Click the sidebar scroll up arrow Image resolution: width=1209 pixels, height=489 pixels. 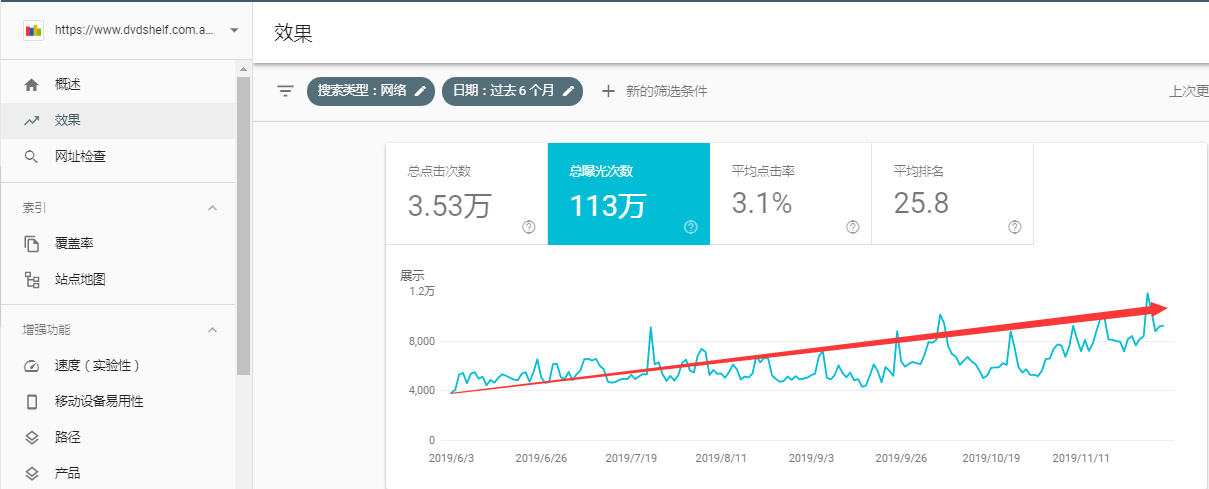(x=243, y=68)
